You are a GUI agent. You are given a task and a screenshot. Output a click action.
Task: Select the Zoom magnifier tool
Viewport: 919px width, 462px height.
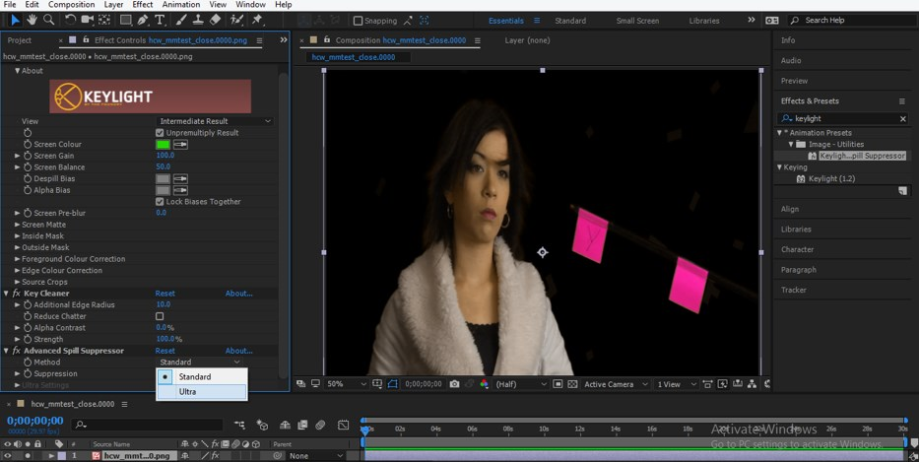(49, 20)
